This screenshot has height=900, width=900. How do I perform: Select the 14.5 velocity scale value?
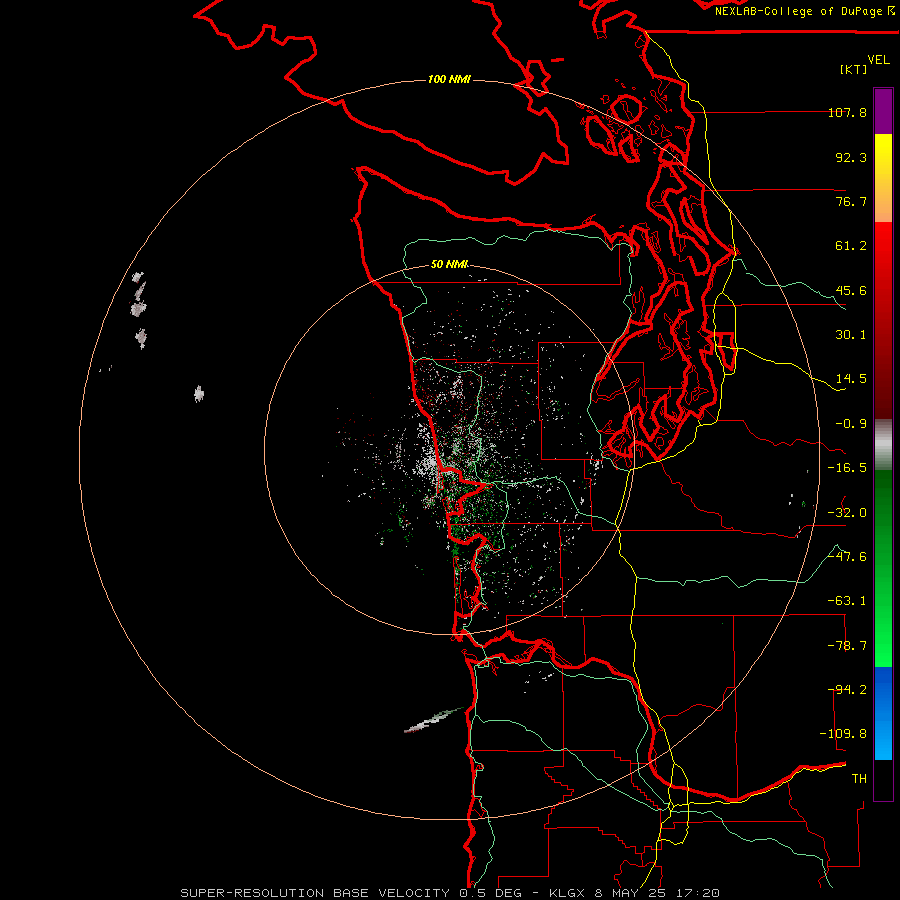coord(851,379)
